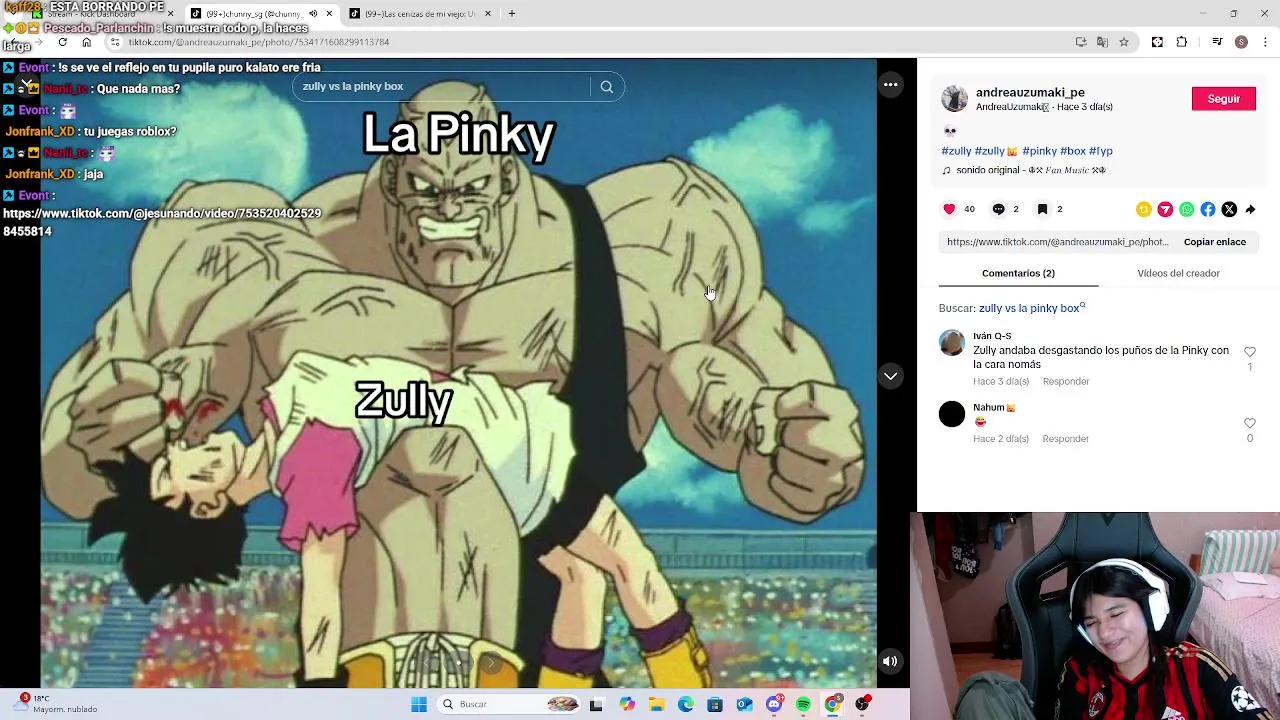Open comments via the speech bubble icon
The width and height of the screenshot is (1280, 720).
click(x=998, y=209)
